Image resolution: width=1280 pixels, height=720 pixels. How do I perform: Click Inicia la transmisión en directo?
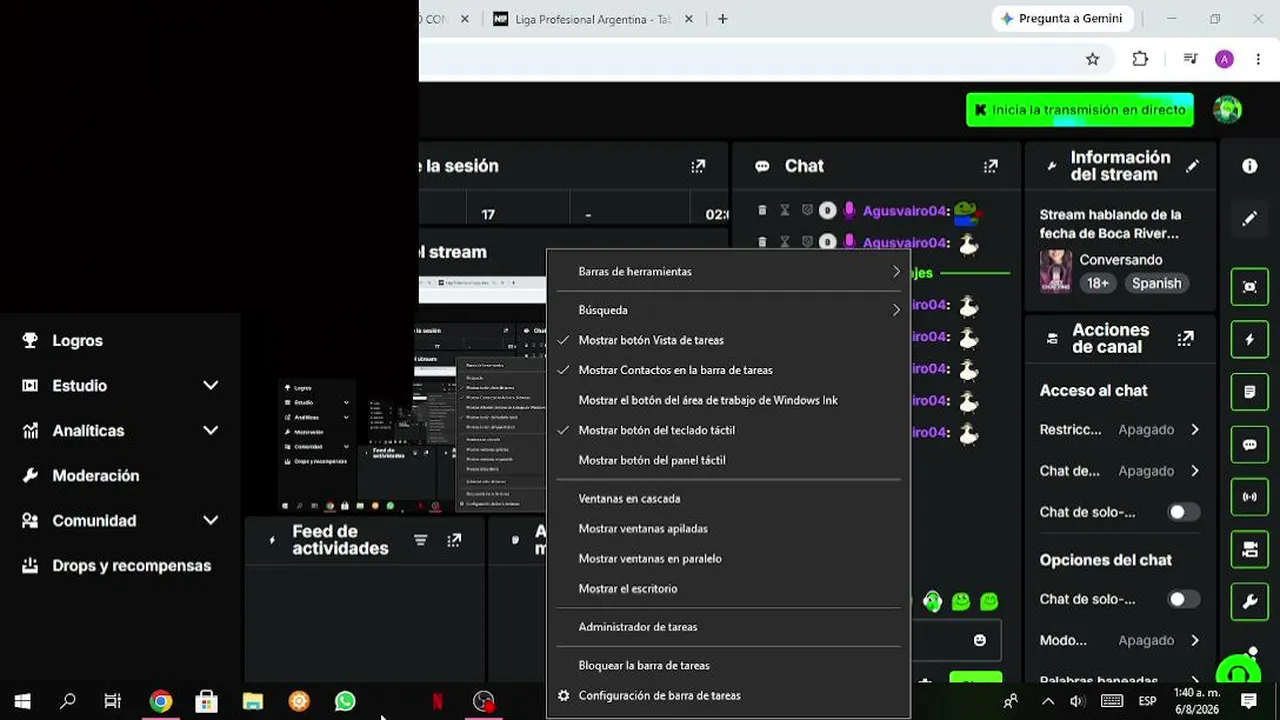[1080, 110]
